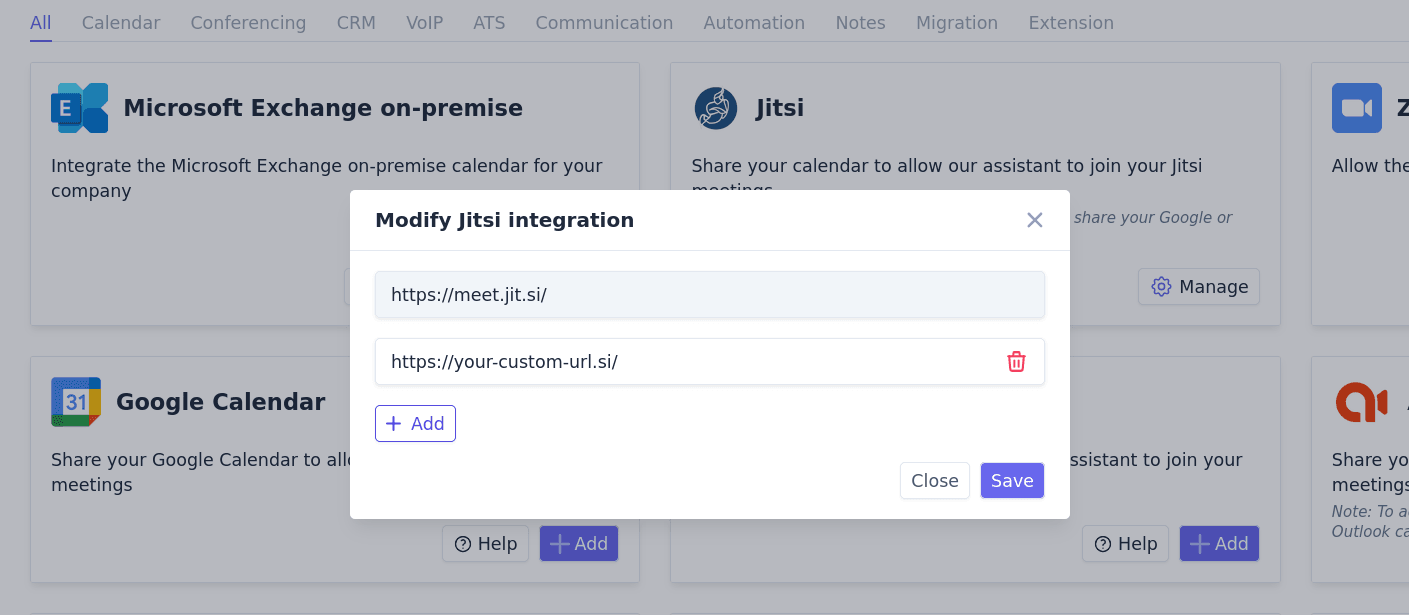Close the Modify Jitsi integration dialog with X
Viewport: 1409px width, 615px height.
[x=1034, y=220]
